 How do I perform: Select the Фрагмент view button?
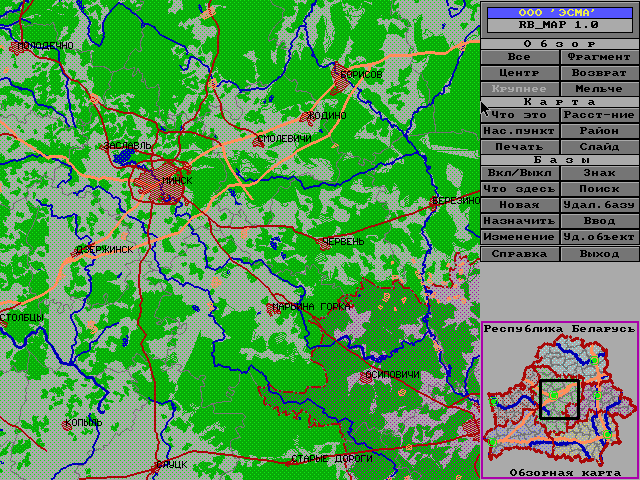coord(599,57)
